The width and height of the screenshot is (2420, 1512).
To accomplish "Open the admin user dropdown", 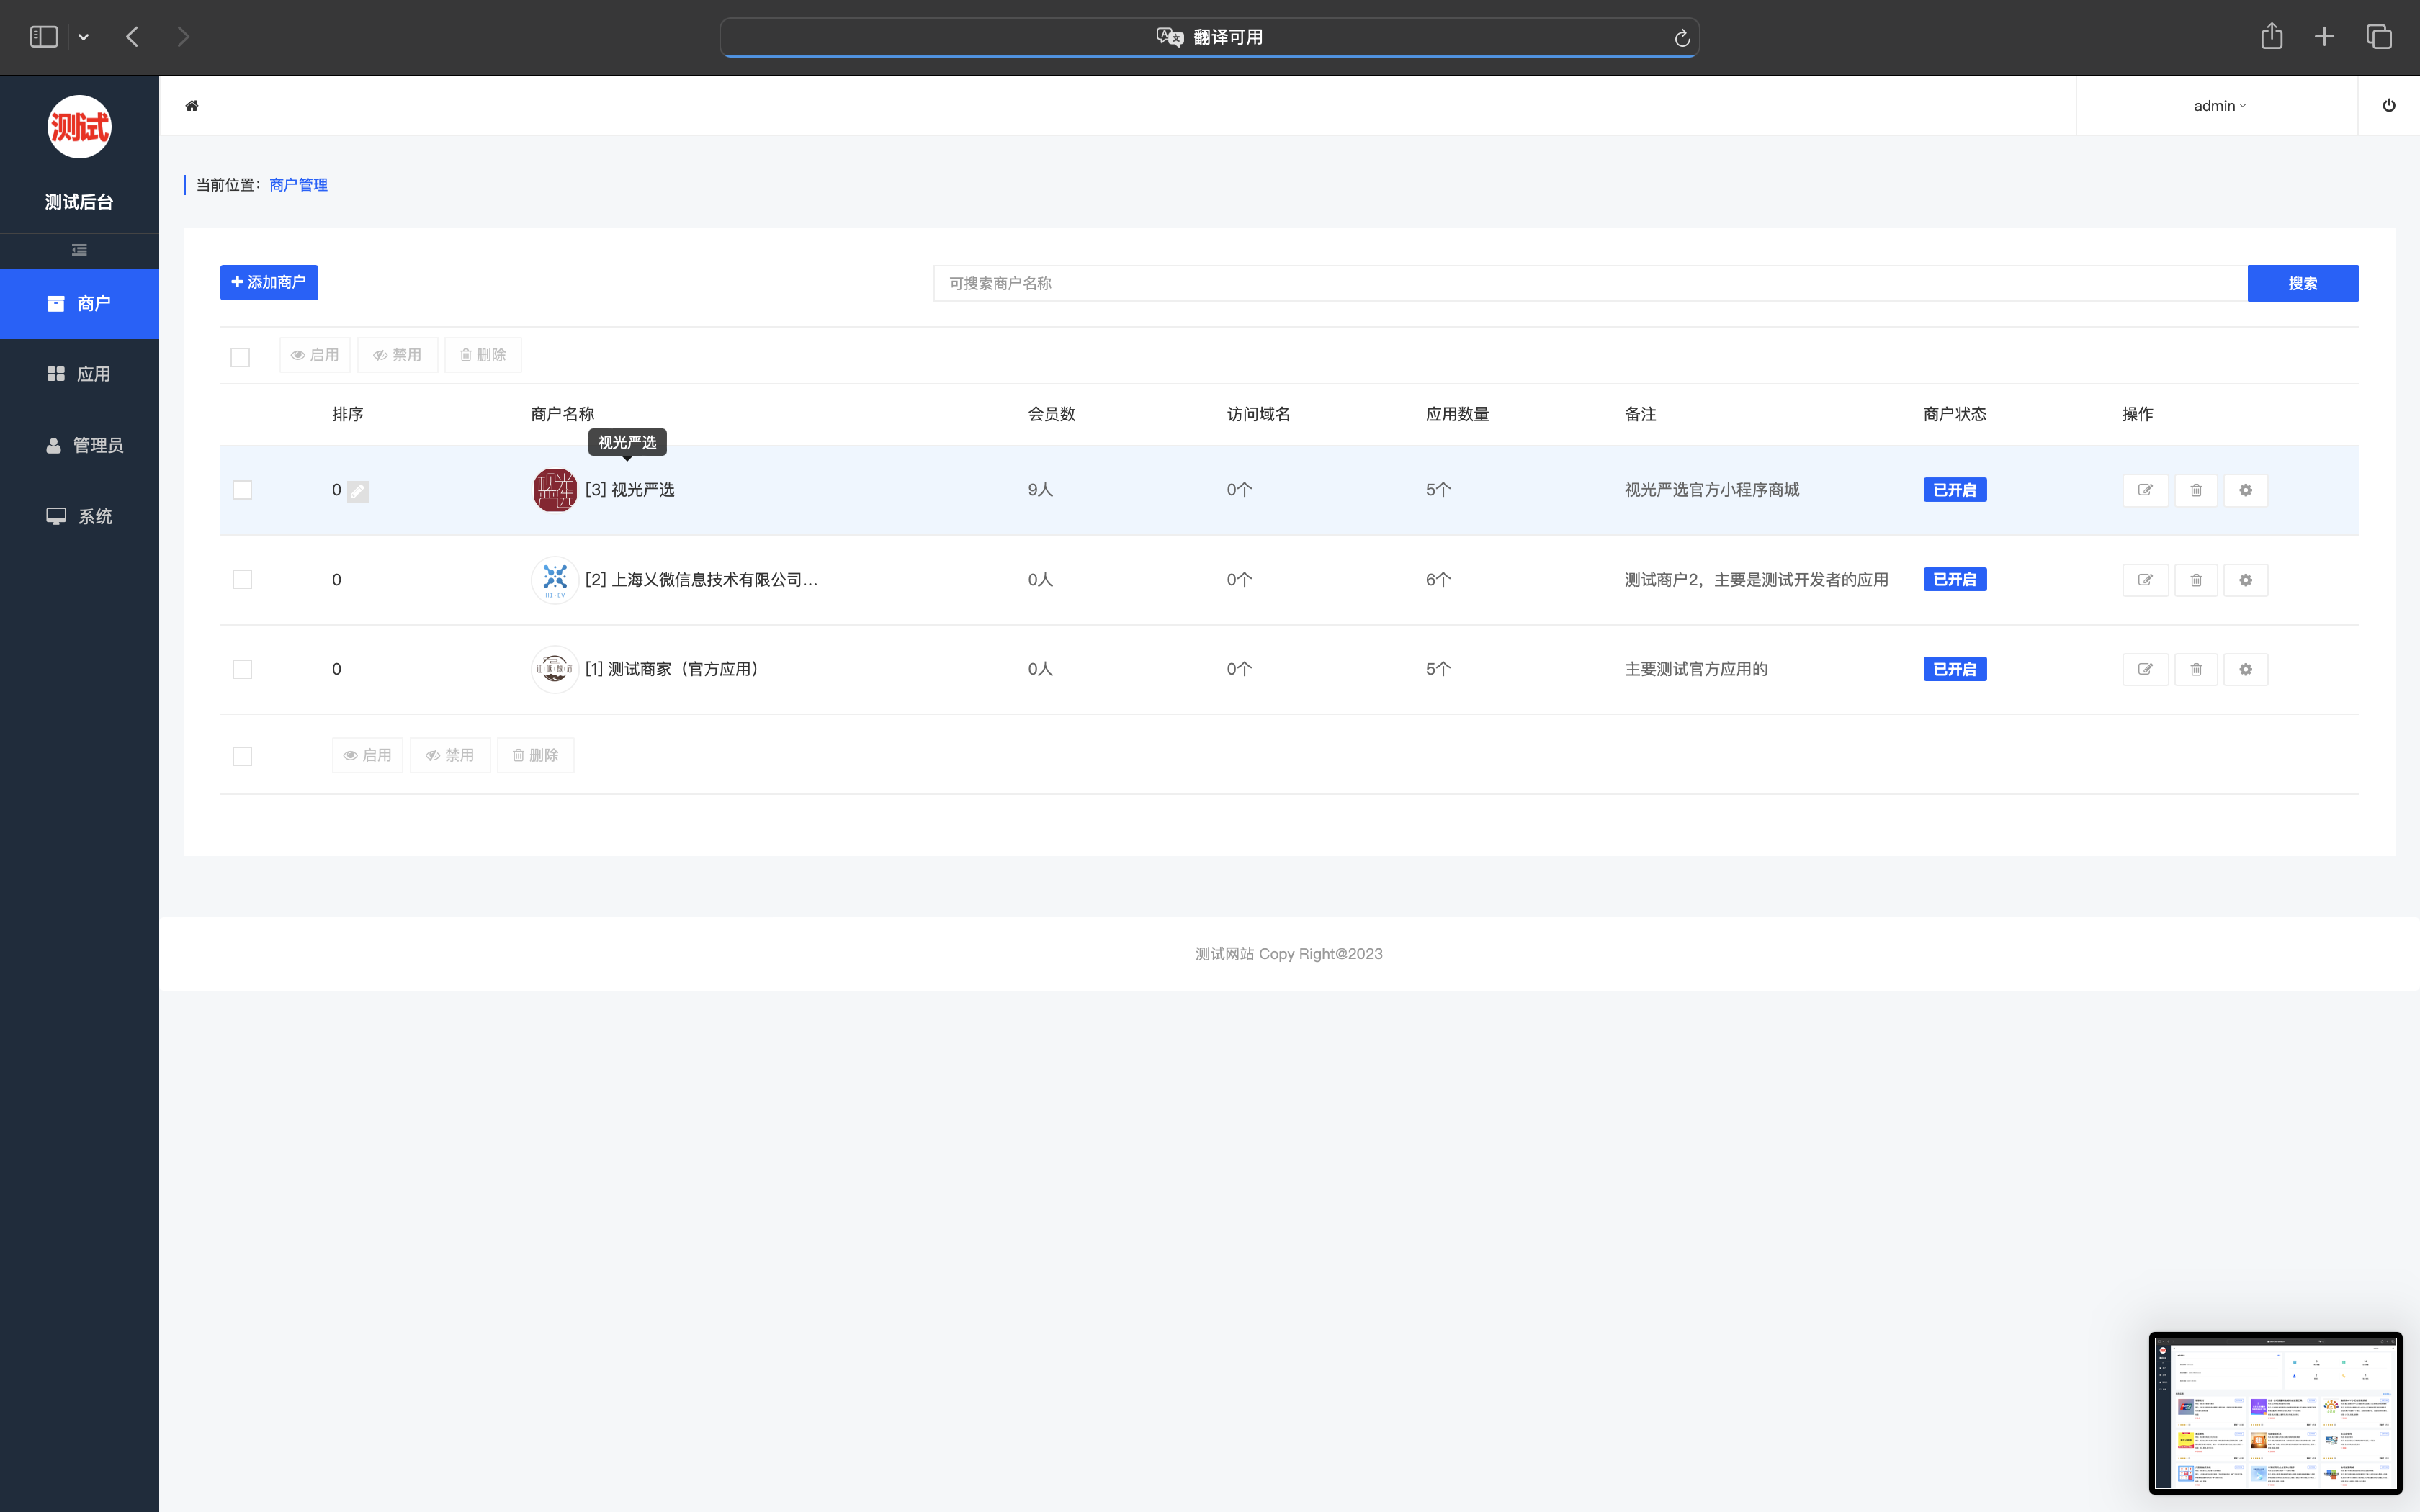I will [2219, 106].
